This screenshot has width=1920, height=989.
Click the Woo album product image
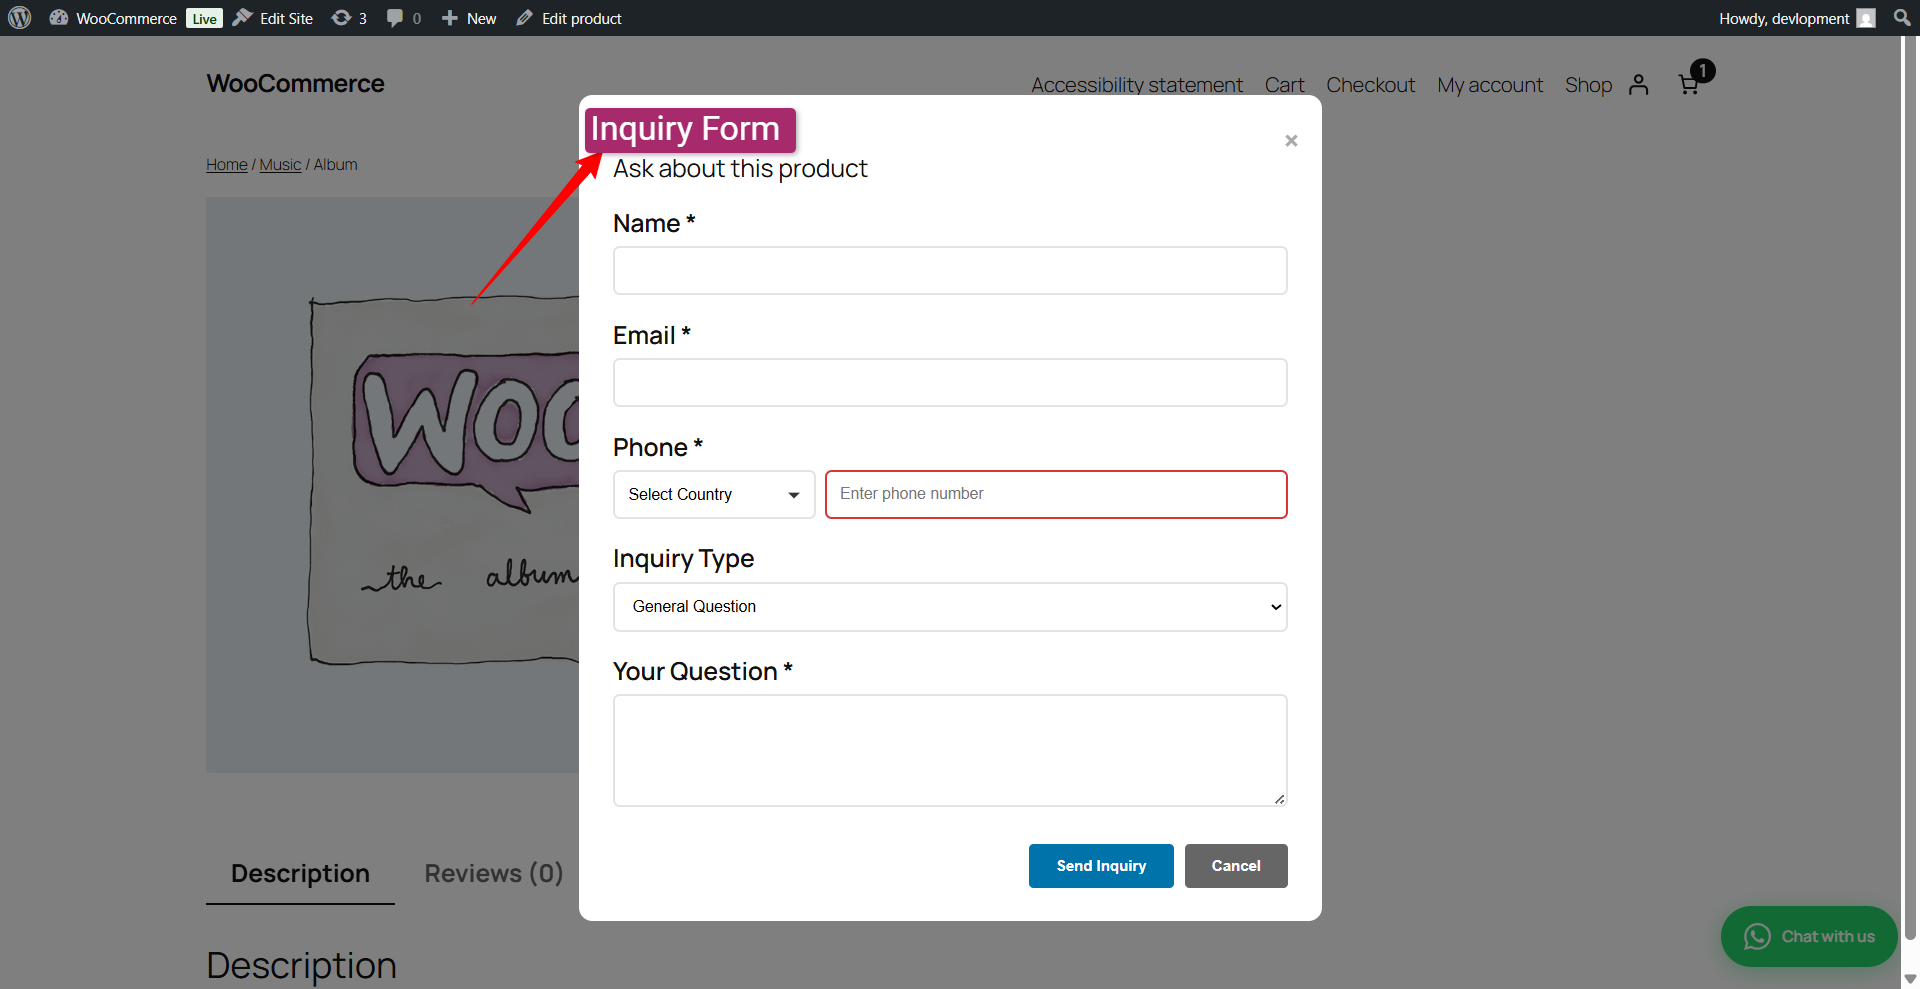click(x=392, y=485)
